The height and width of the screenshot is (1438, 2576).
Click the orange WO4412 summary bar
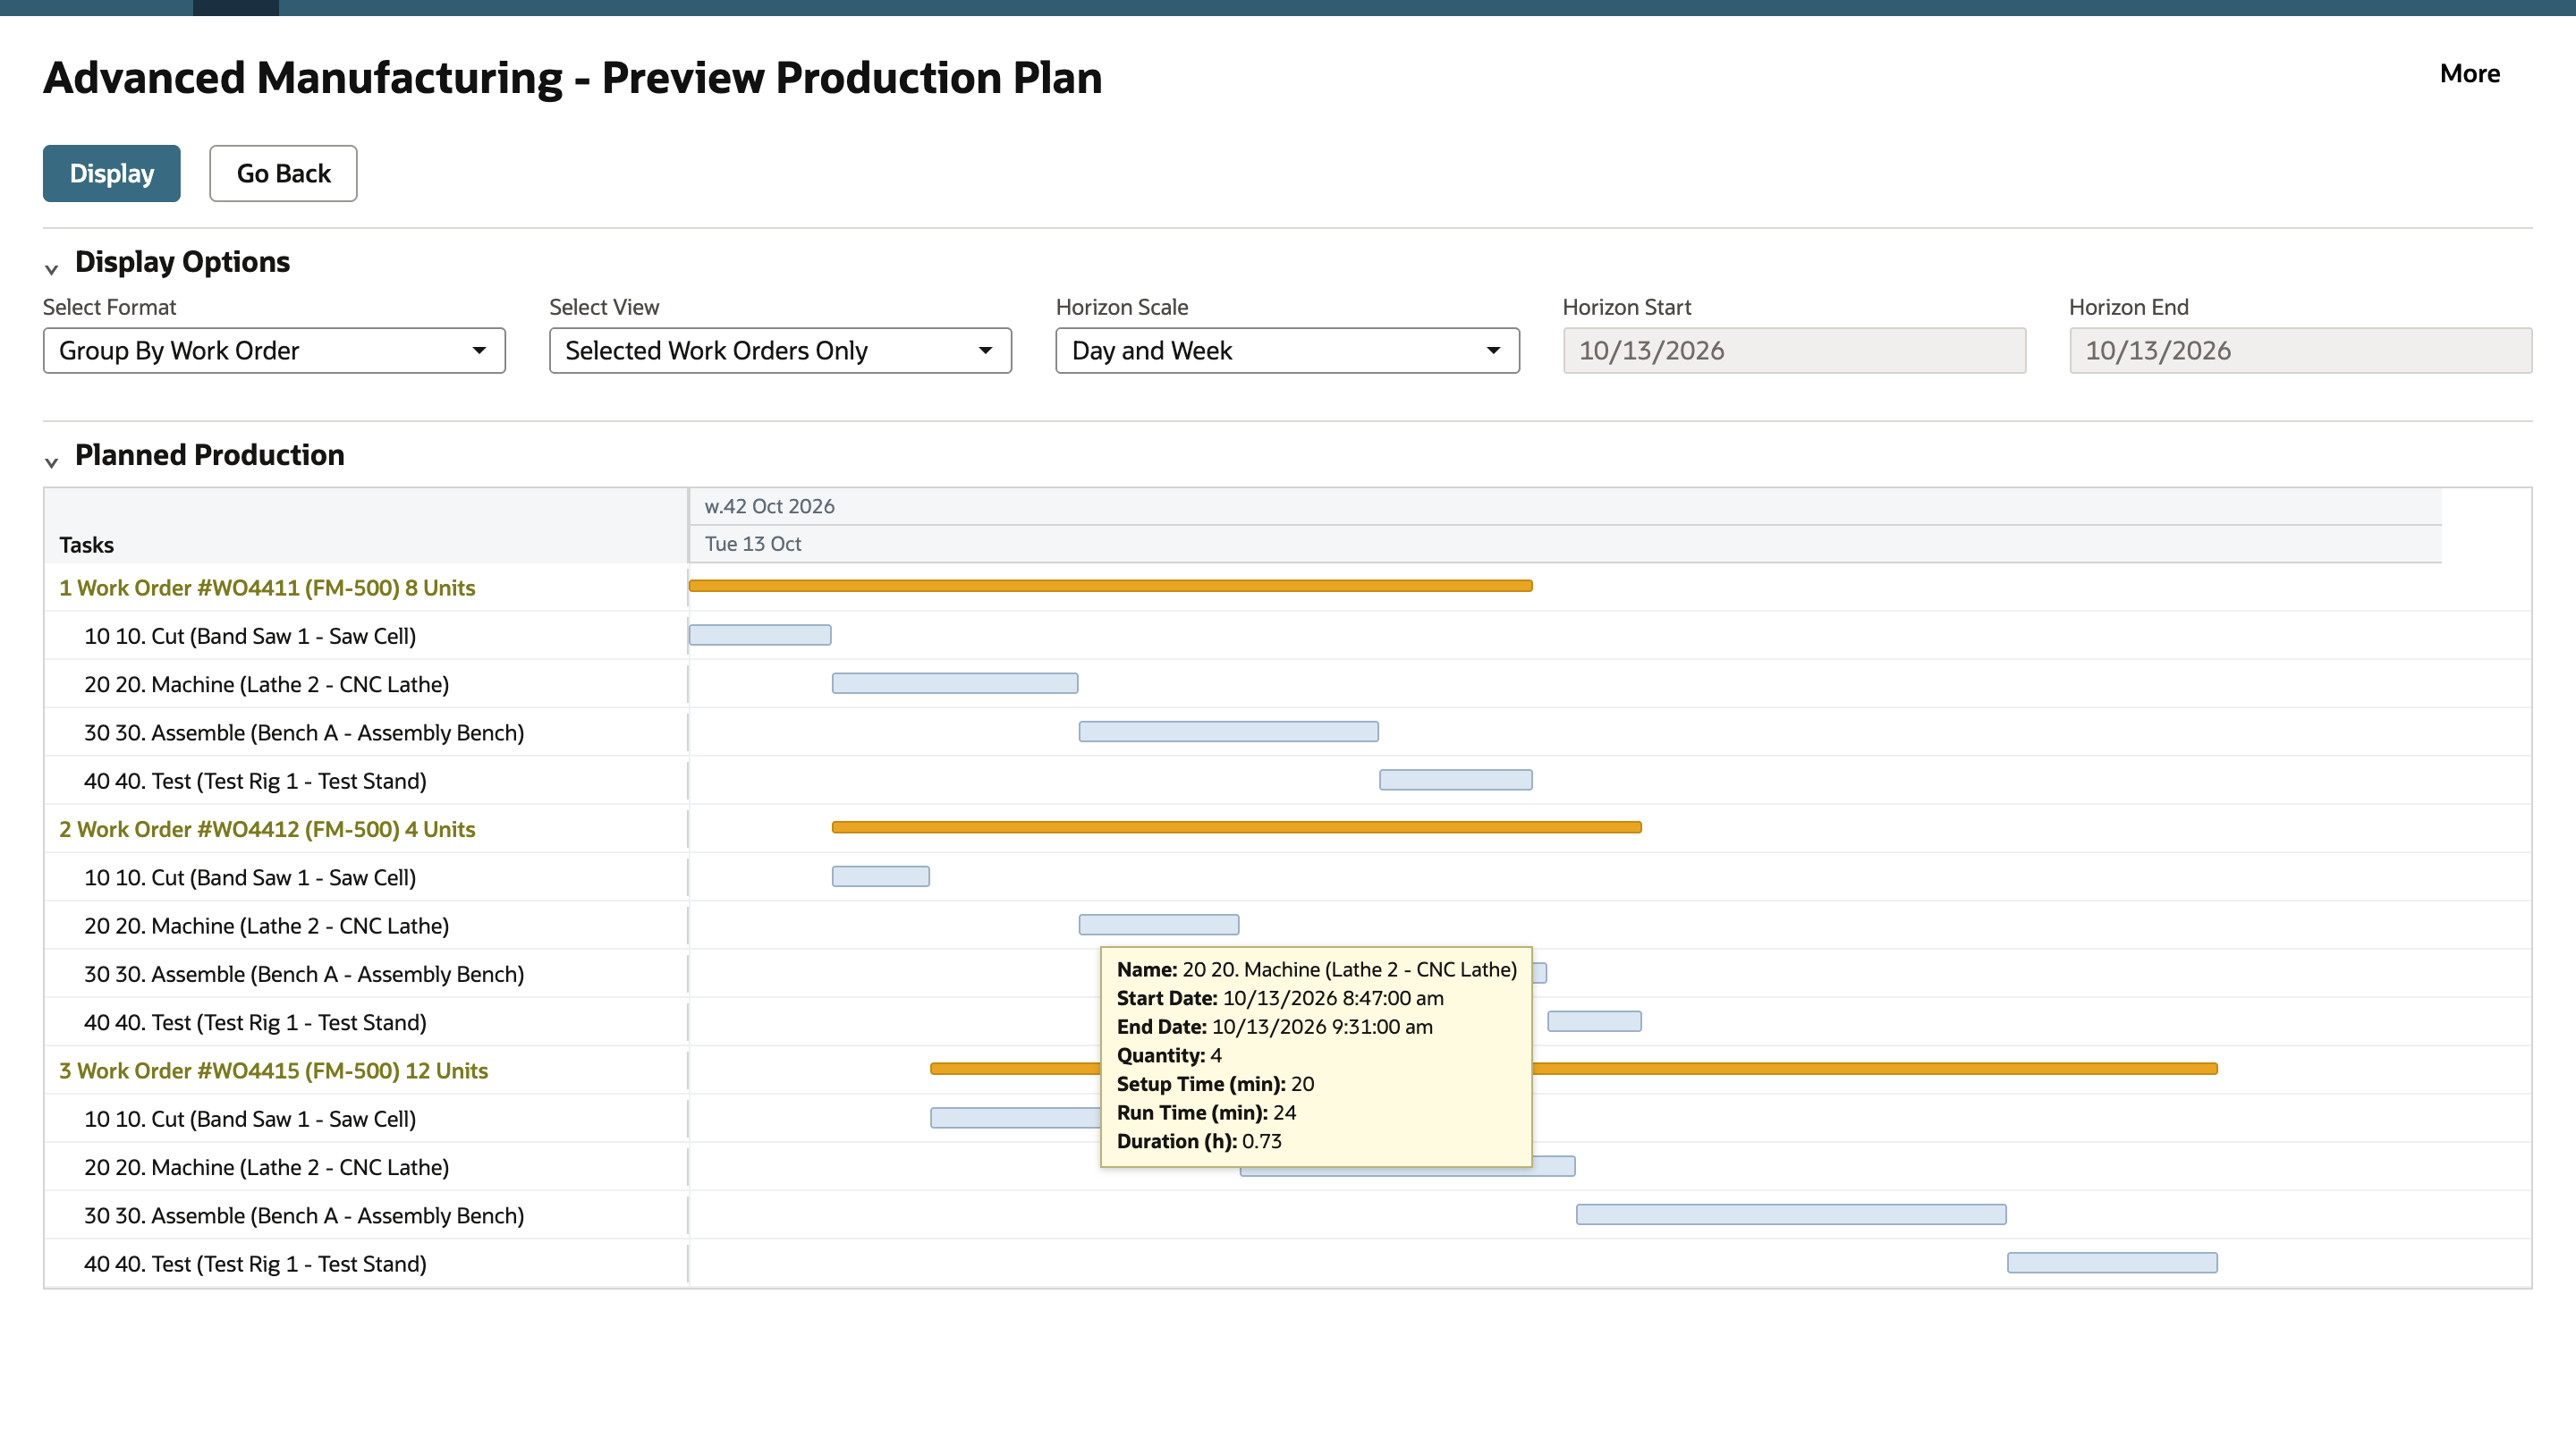1236,827
